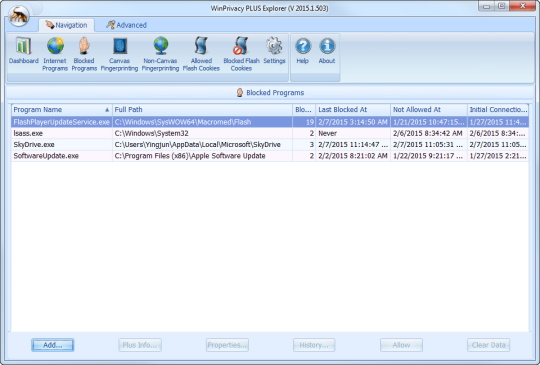The image size is (540, 365).
Task: Click block count 3 in SkyDrive row
Action: coord(304,145)
